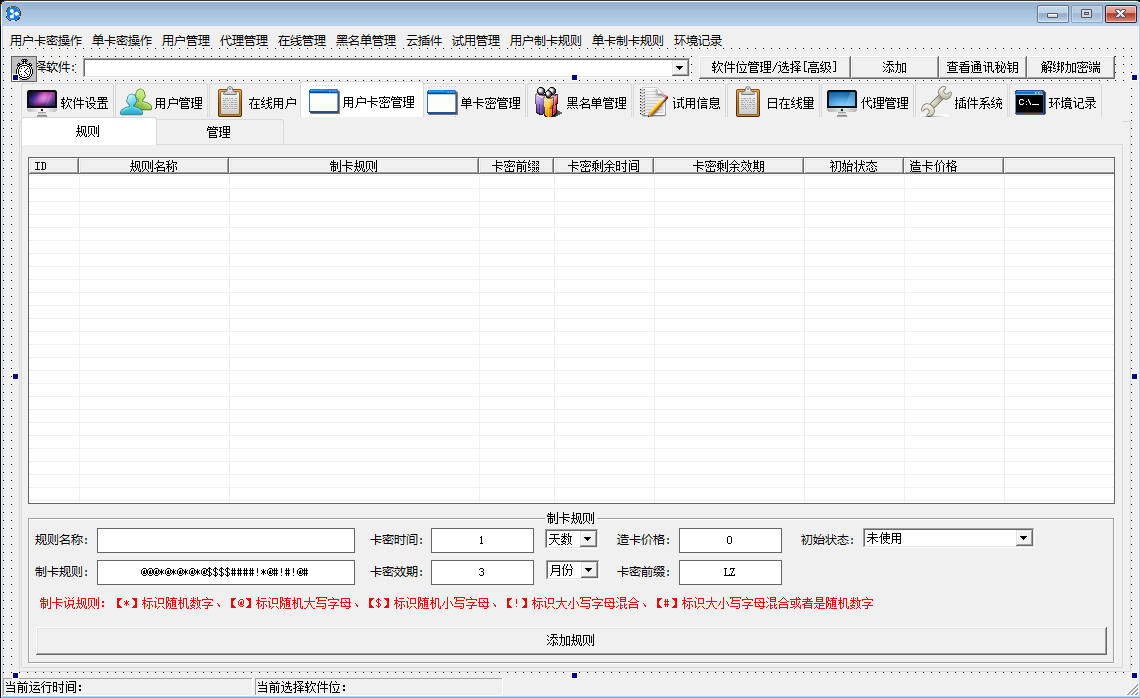The image size is (1140, 698).
Task: Open 用户管理 via its people icon
Action: [x=136, y=102]
